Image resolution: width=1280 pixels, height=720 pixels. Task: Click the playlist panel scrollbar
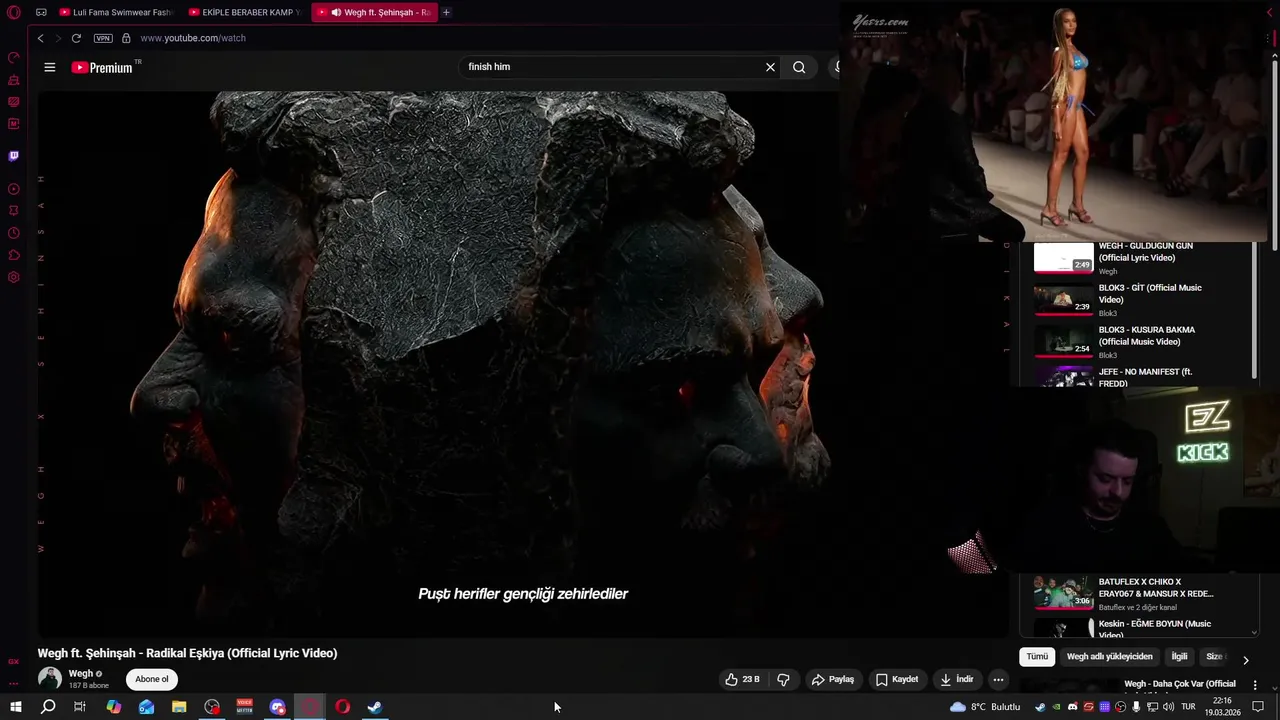[x=1255, y=310]
